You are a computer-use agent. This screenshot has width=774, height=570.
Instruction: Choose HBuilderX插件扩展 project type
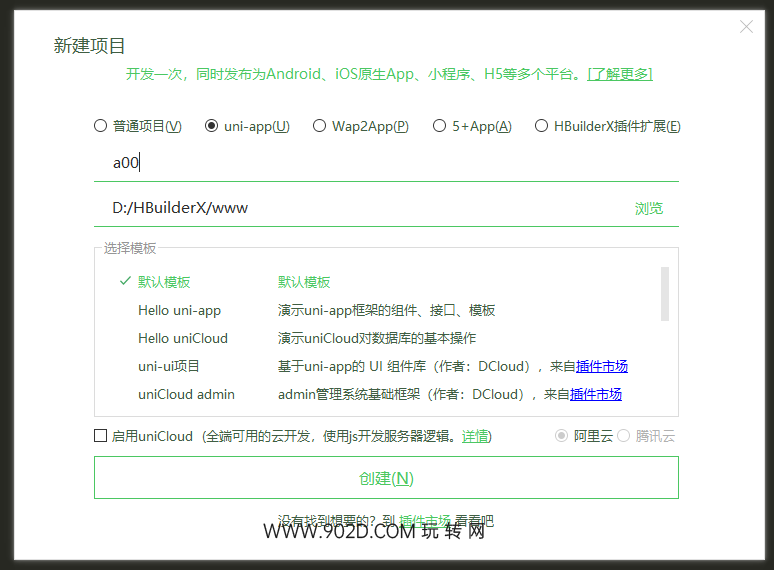point(542,126)
